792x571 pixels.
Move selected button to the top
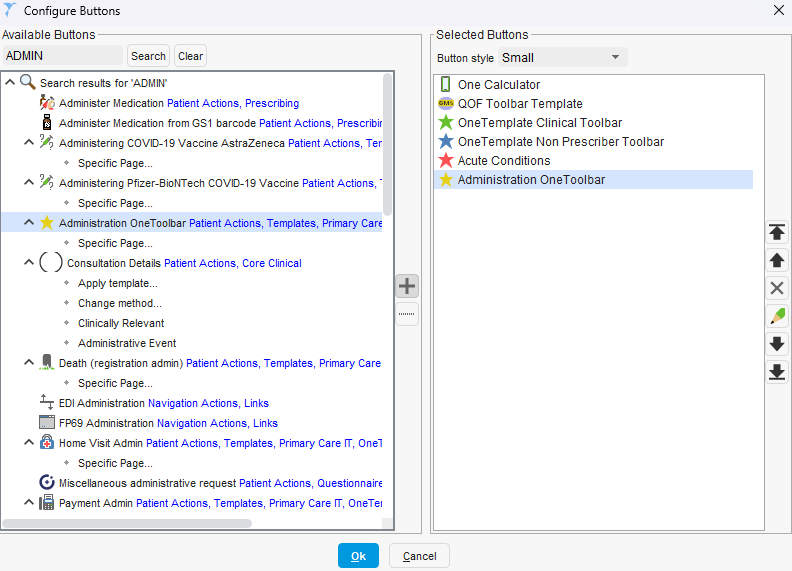coord(777,232)
